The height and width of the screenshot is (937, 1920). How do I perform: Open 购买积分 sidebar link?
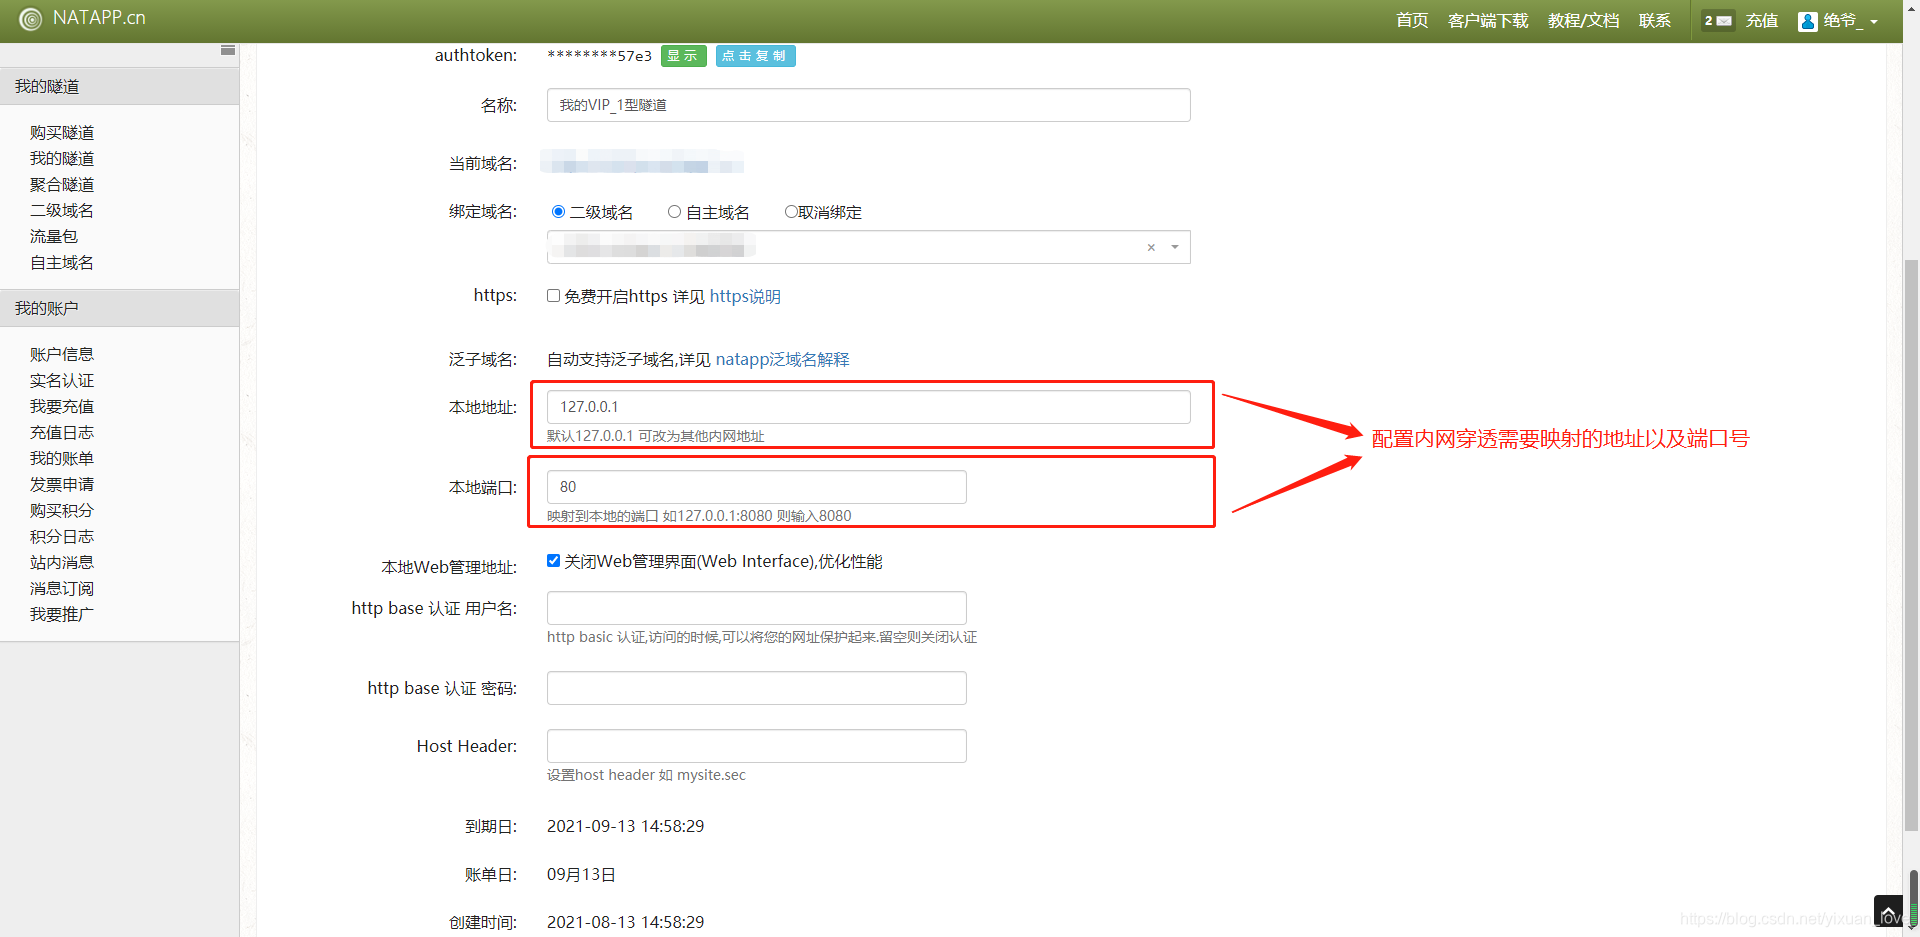(x=62, y=511)
